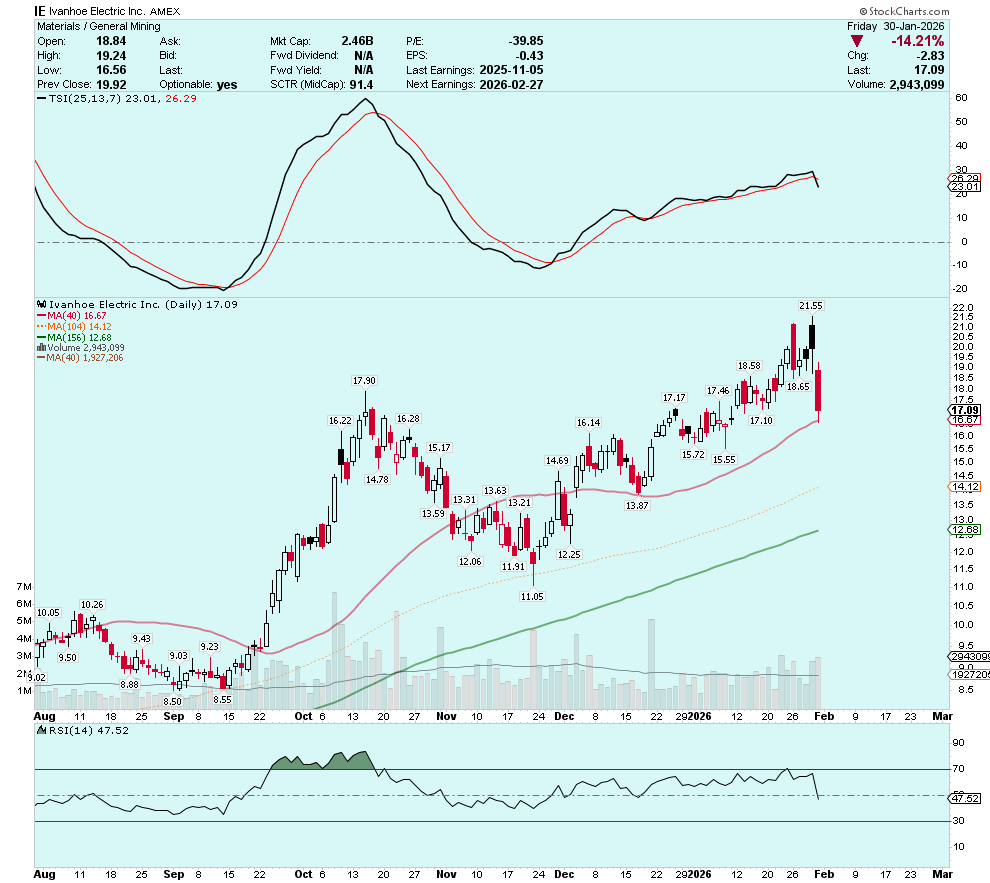Click the volume bars icon in legend
Screen dimensions: 990x883
coord(40,347)
